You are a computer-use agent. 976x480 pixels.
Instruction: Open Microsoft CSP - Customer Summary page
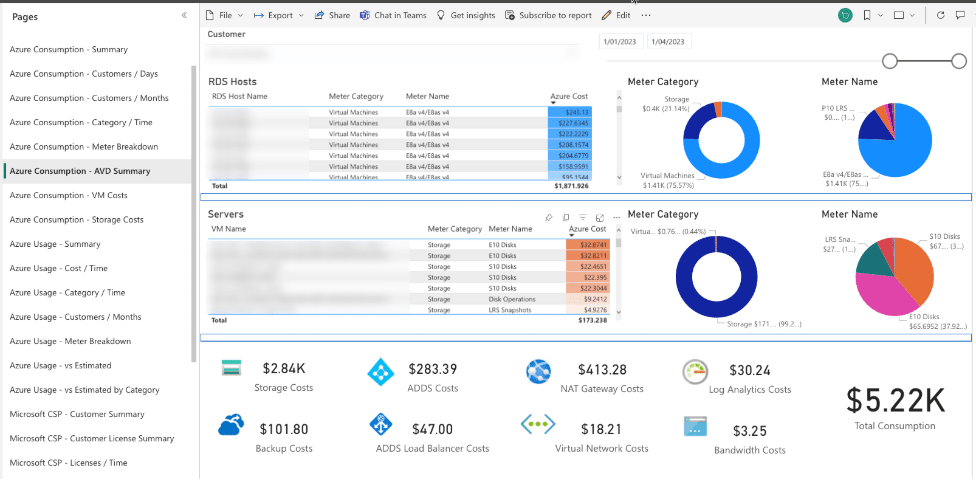(x=77, y=414)
